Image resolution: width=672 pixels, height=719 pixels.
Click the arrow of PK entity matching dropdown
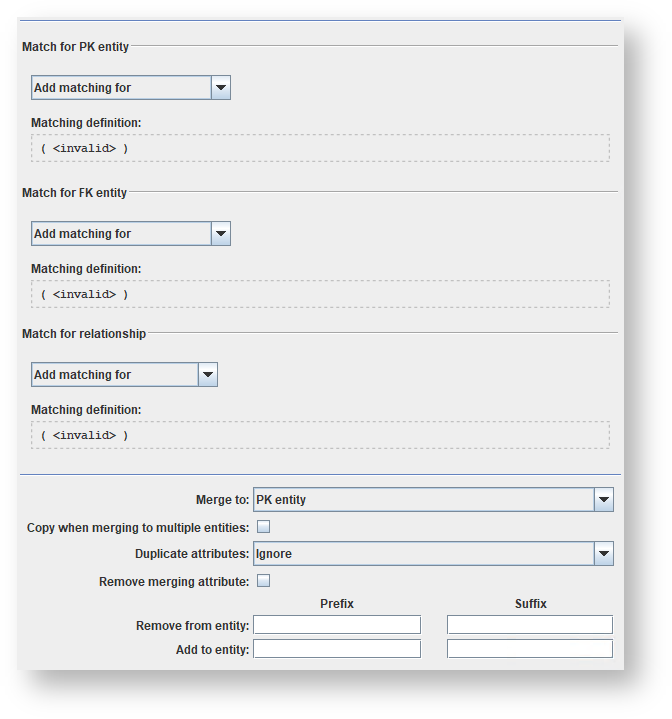[x=221, y=88]
